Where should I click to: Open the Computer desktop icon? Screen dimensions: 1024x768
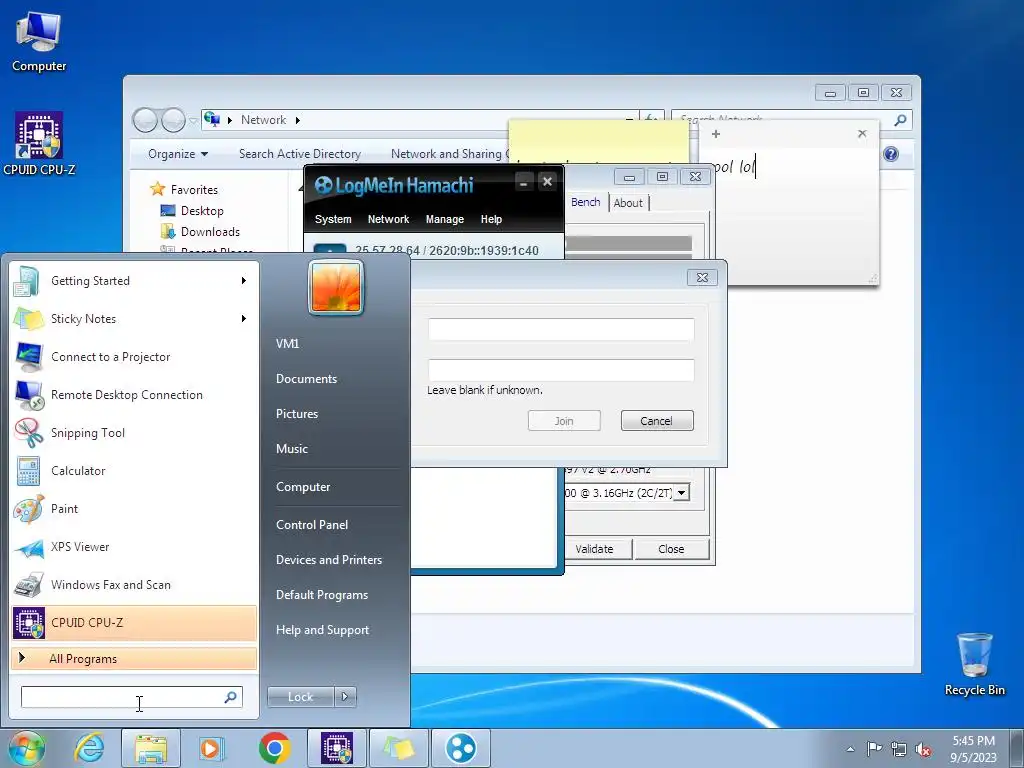pos(39,42)
